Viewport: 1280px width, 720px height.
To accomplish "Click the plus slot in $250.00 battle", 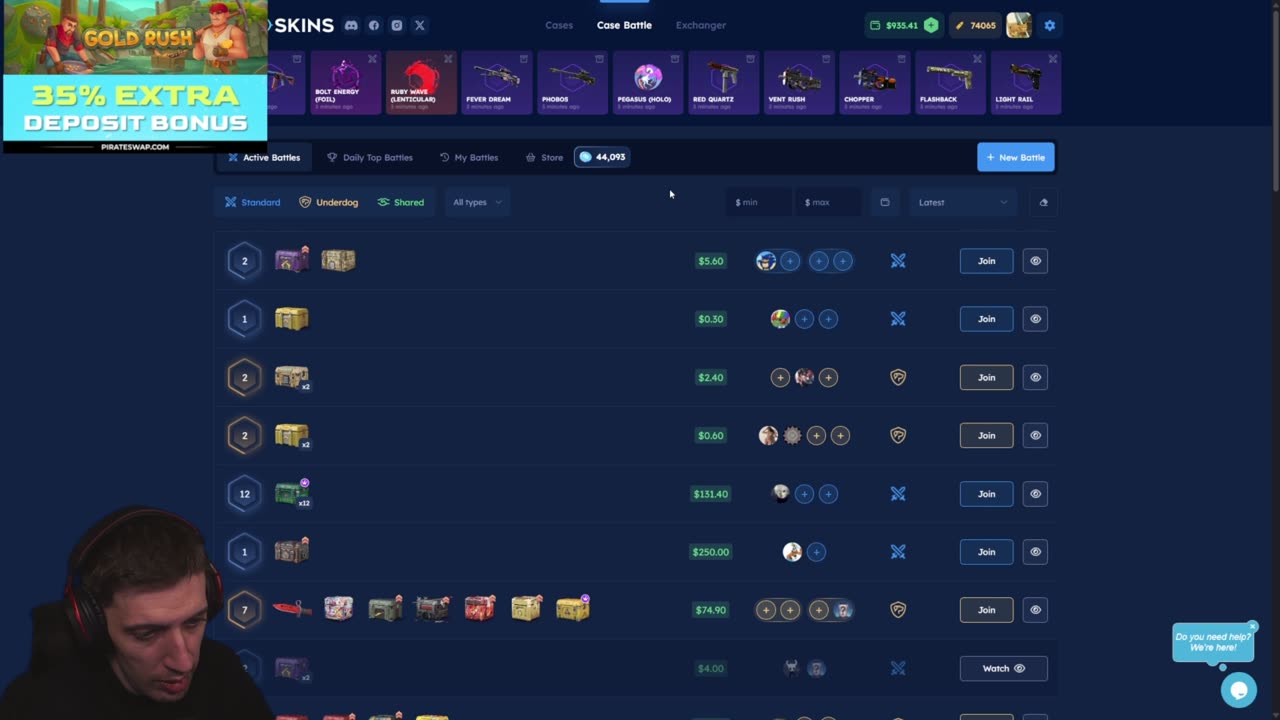I will click(x=816, y=552).
